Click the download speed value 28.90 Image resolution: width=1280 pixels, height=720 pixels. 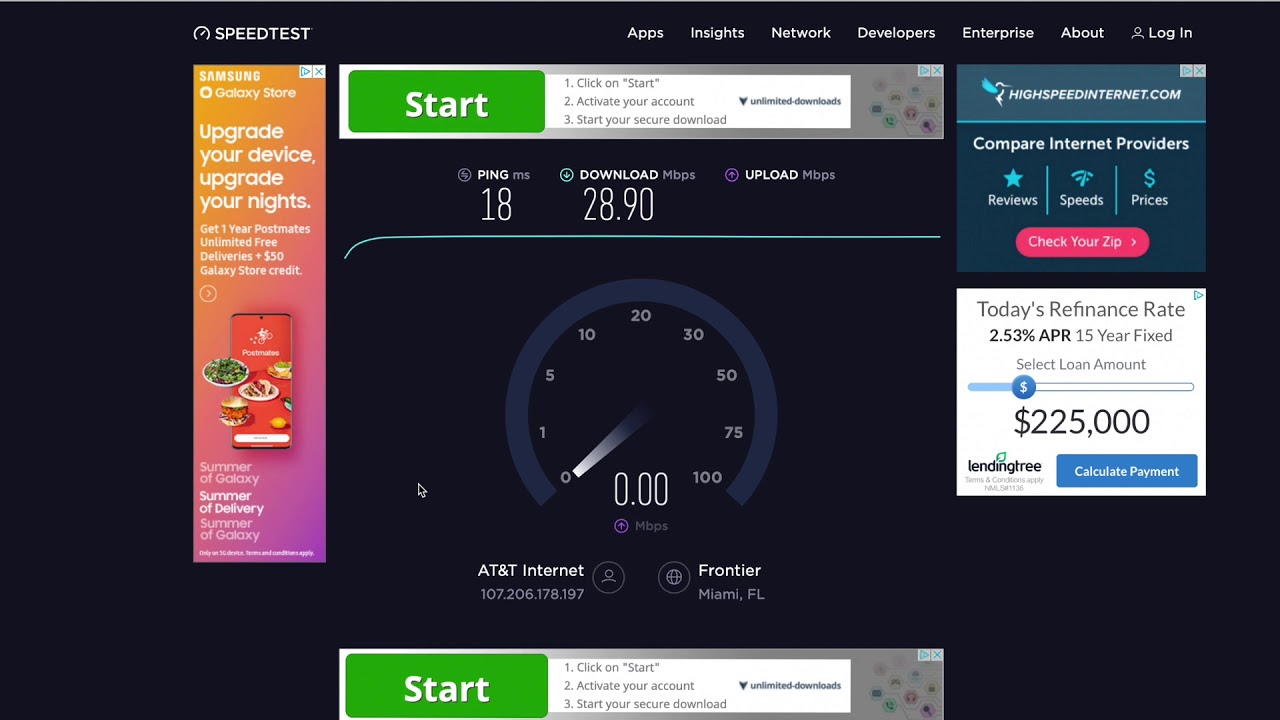[618, 205]
